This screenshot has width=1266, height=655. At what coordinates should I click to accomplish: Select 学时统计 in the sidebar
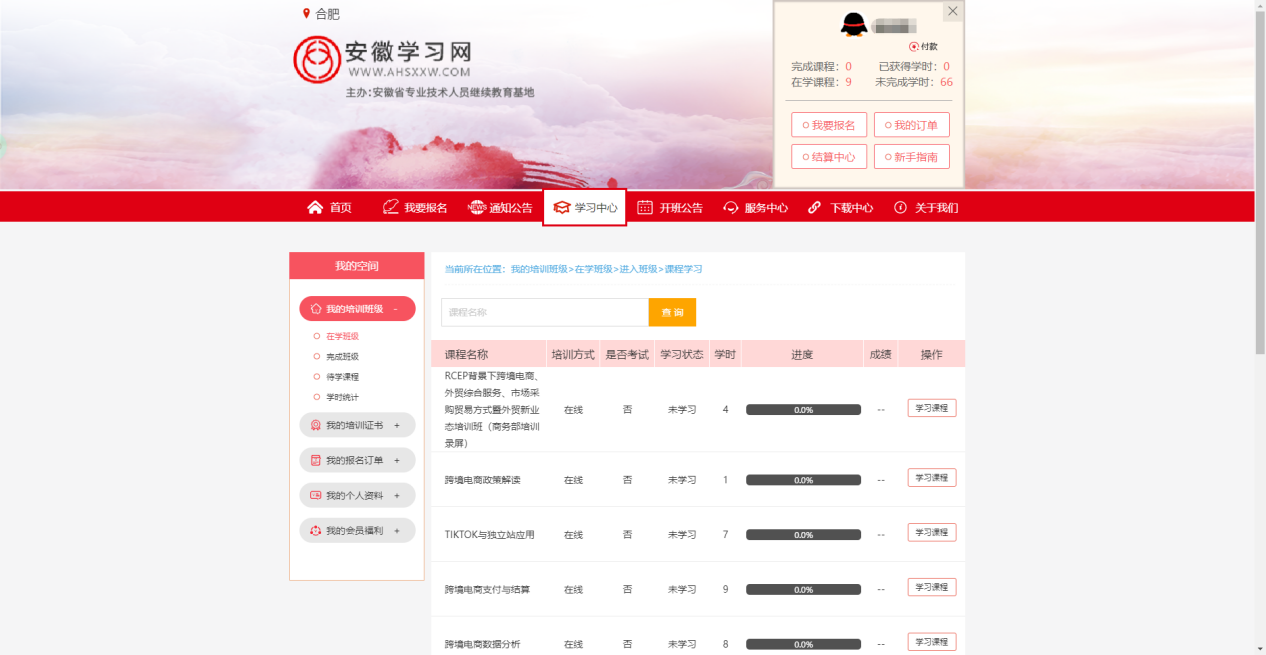[x=342, y=397]
